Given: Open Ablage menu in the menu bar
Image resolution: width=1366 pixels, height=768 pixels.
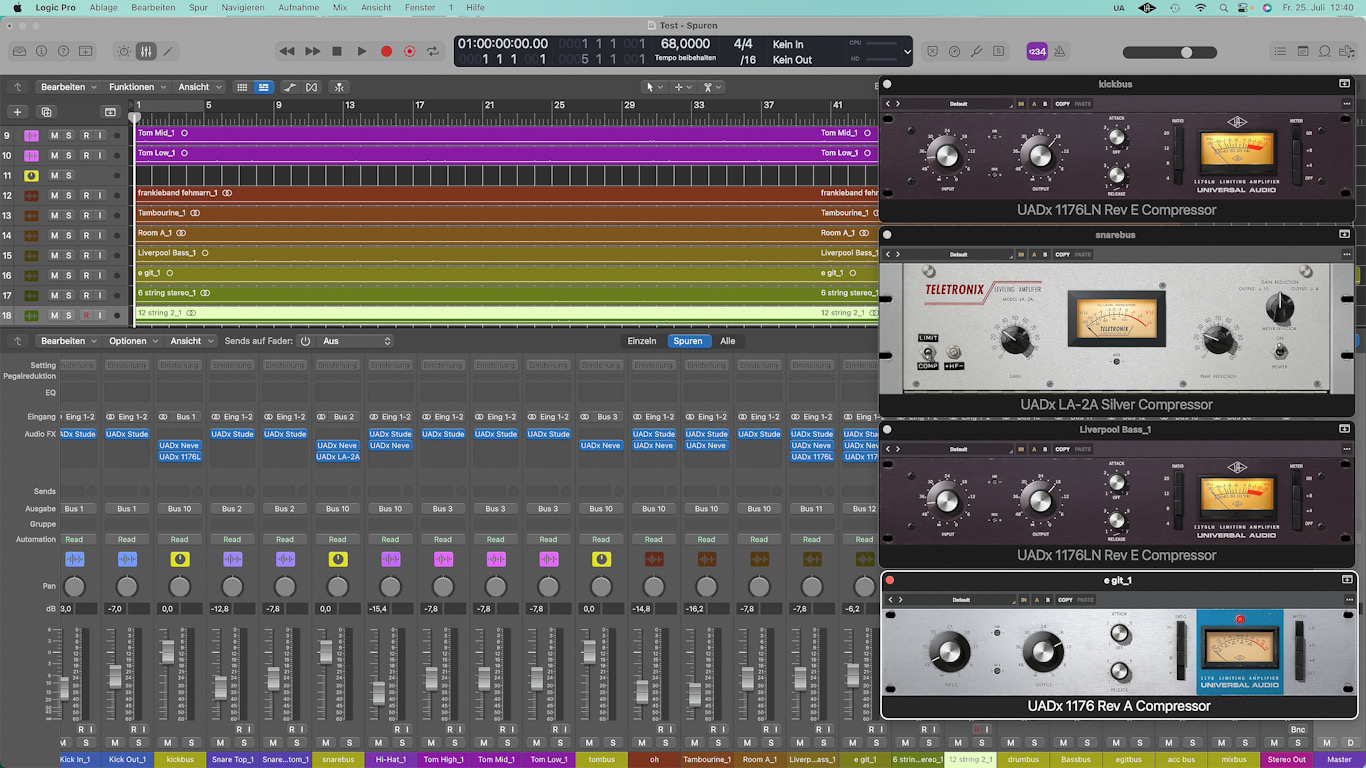Looking at the screenshot, I should 103,7.
